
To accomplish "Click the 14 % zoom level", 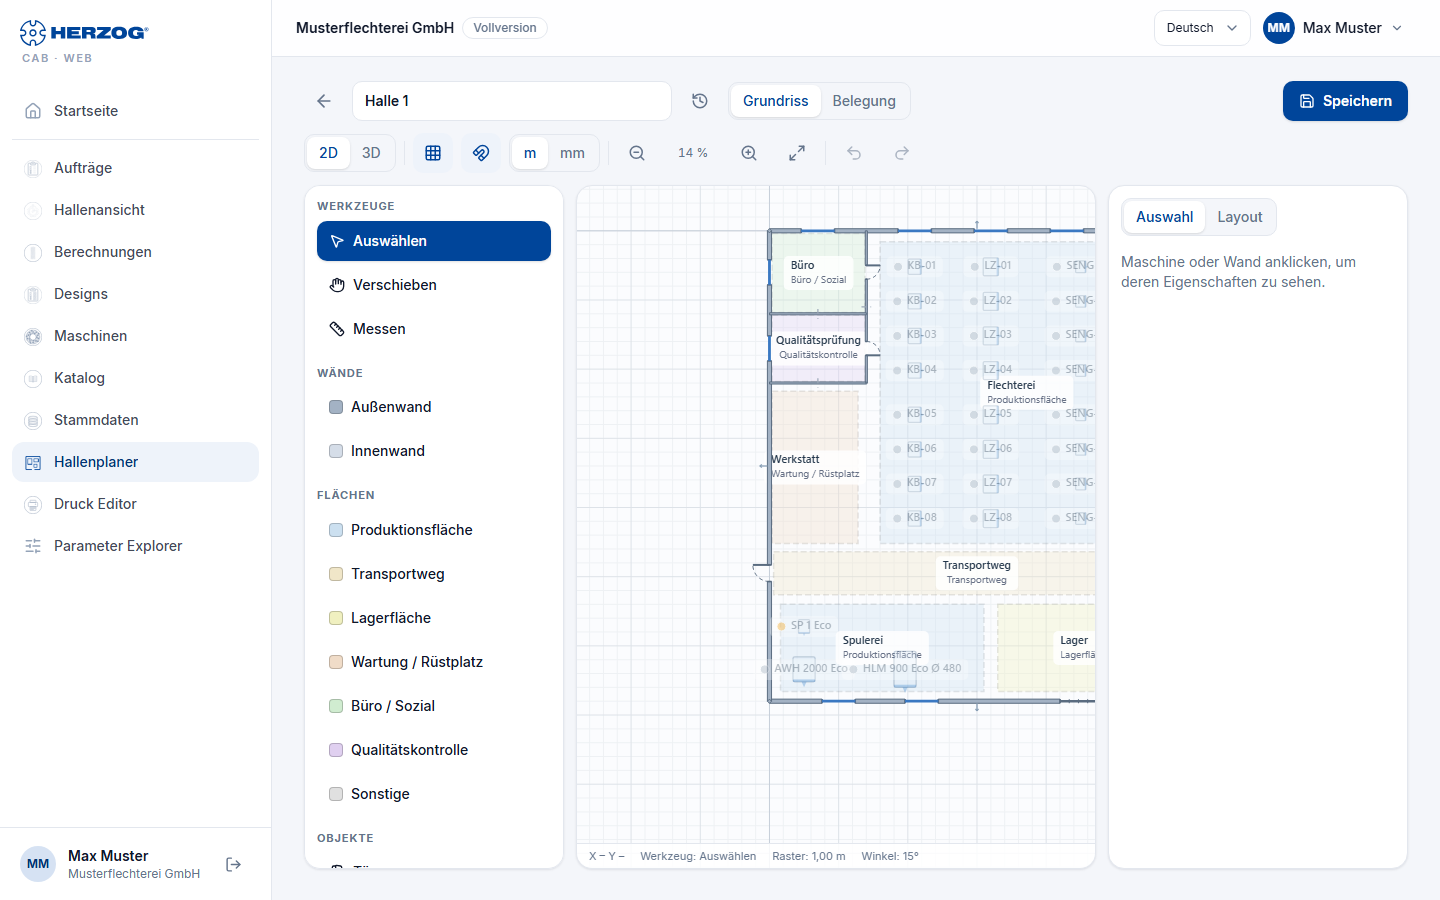I will (693, 153).
